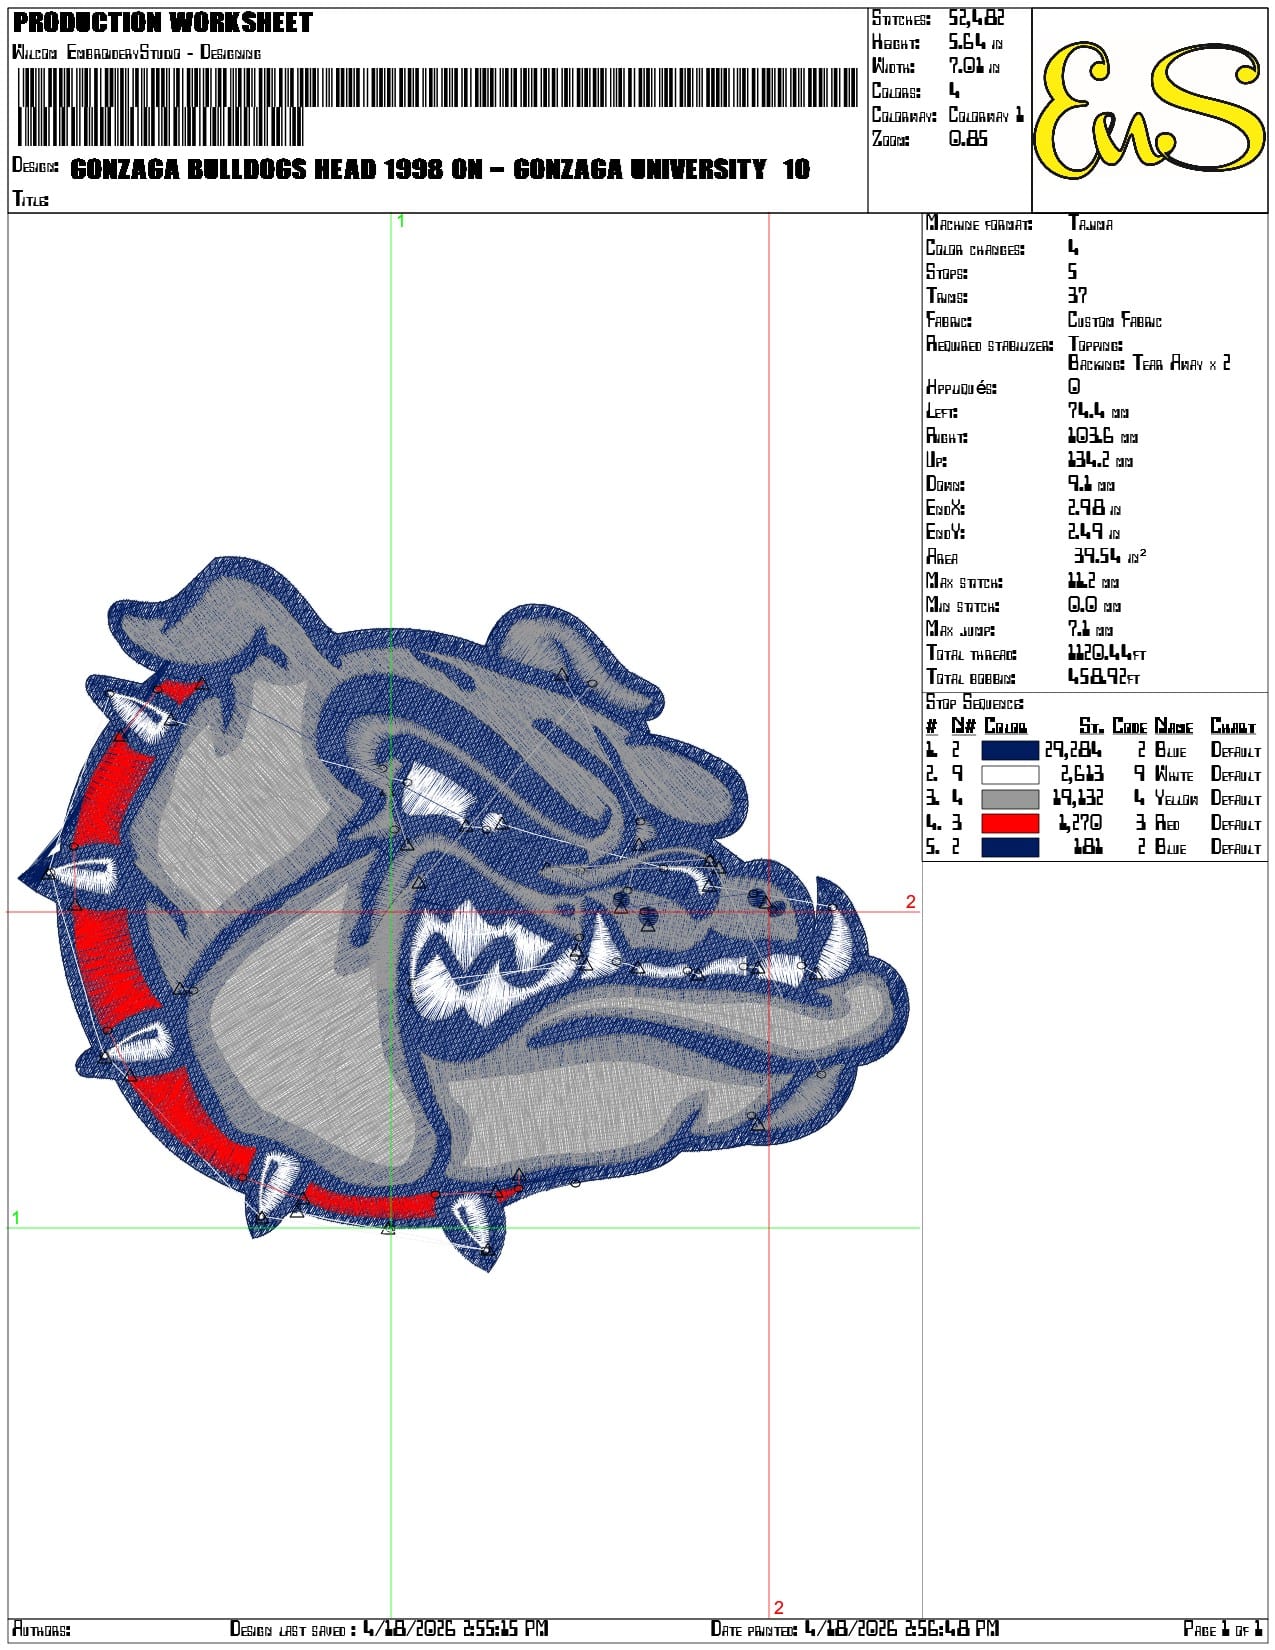Click stitch count '19,132' in stop 3
Screen dimensions: 1275x1650
click(x=1078, y=798)
